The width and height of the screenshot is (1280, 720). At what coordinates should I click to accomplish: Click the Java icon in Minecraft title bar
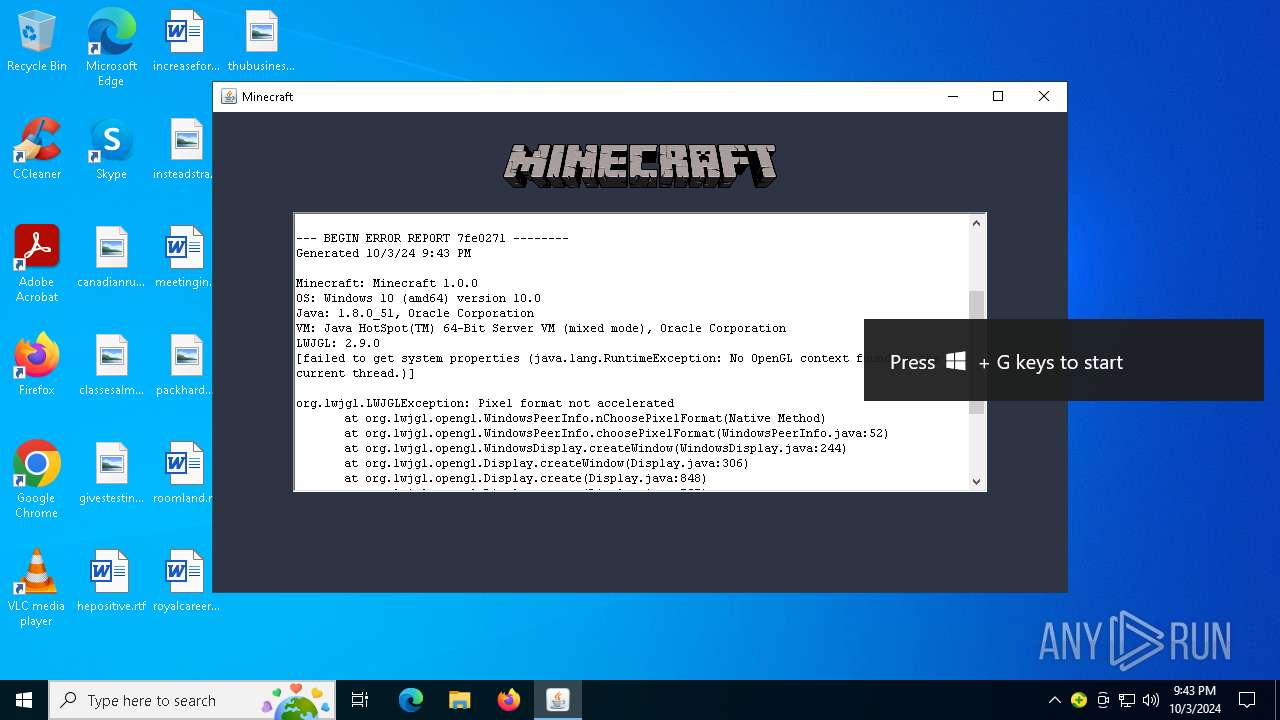229,97
